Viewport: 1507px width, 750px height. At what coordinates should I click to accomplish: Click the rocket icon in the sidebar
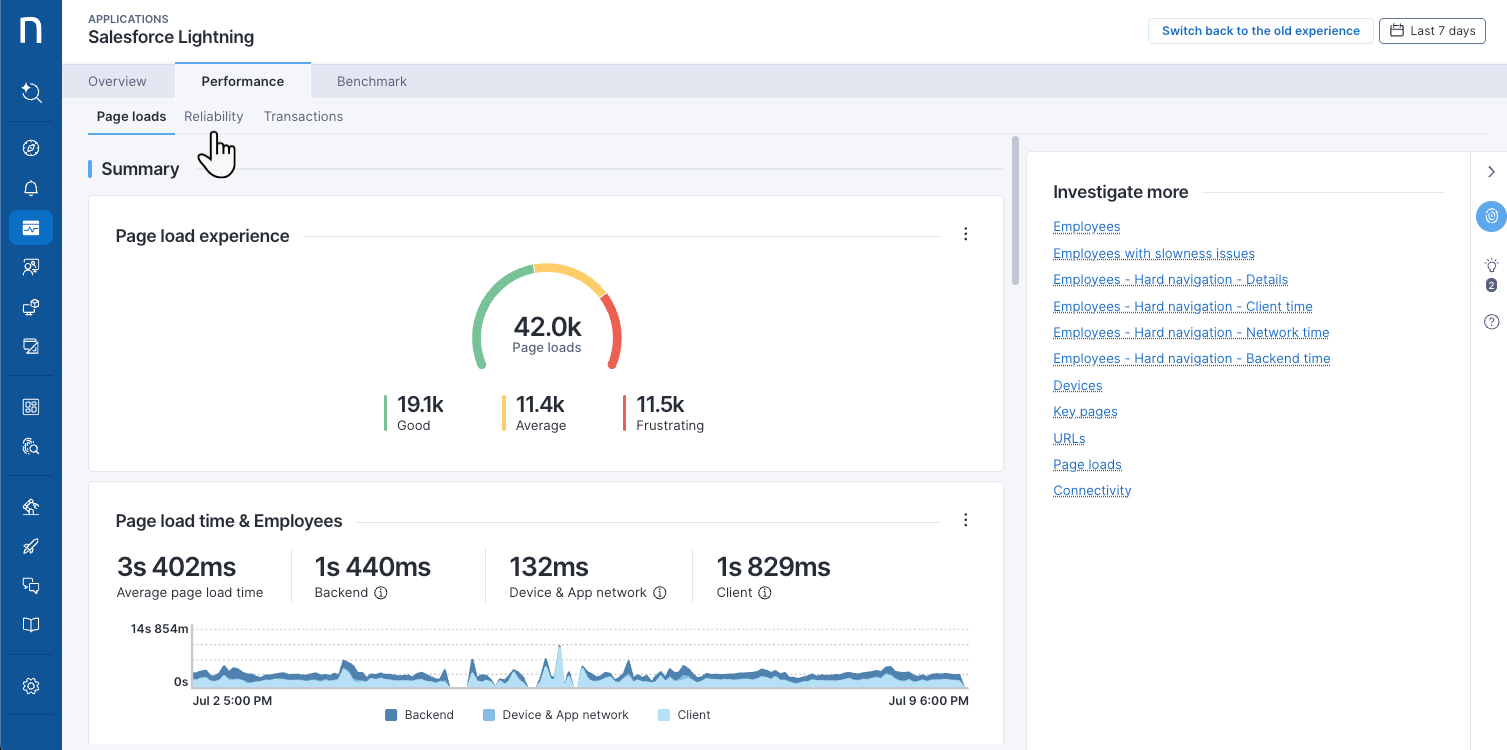pyautogui.click(x=31, y=546)
